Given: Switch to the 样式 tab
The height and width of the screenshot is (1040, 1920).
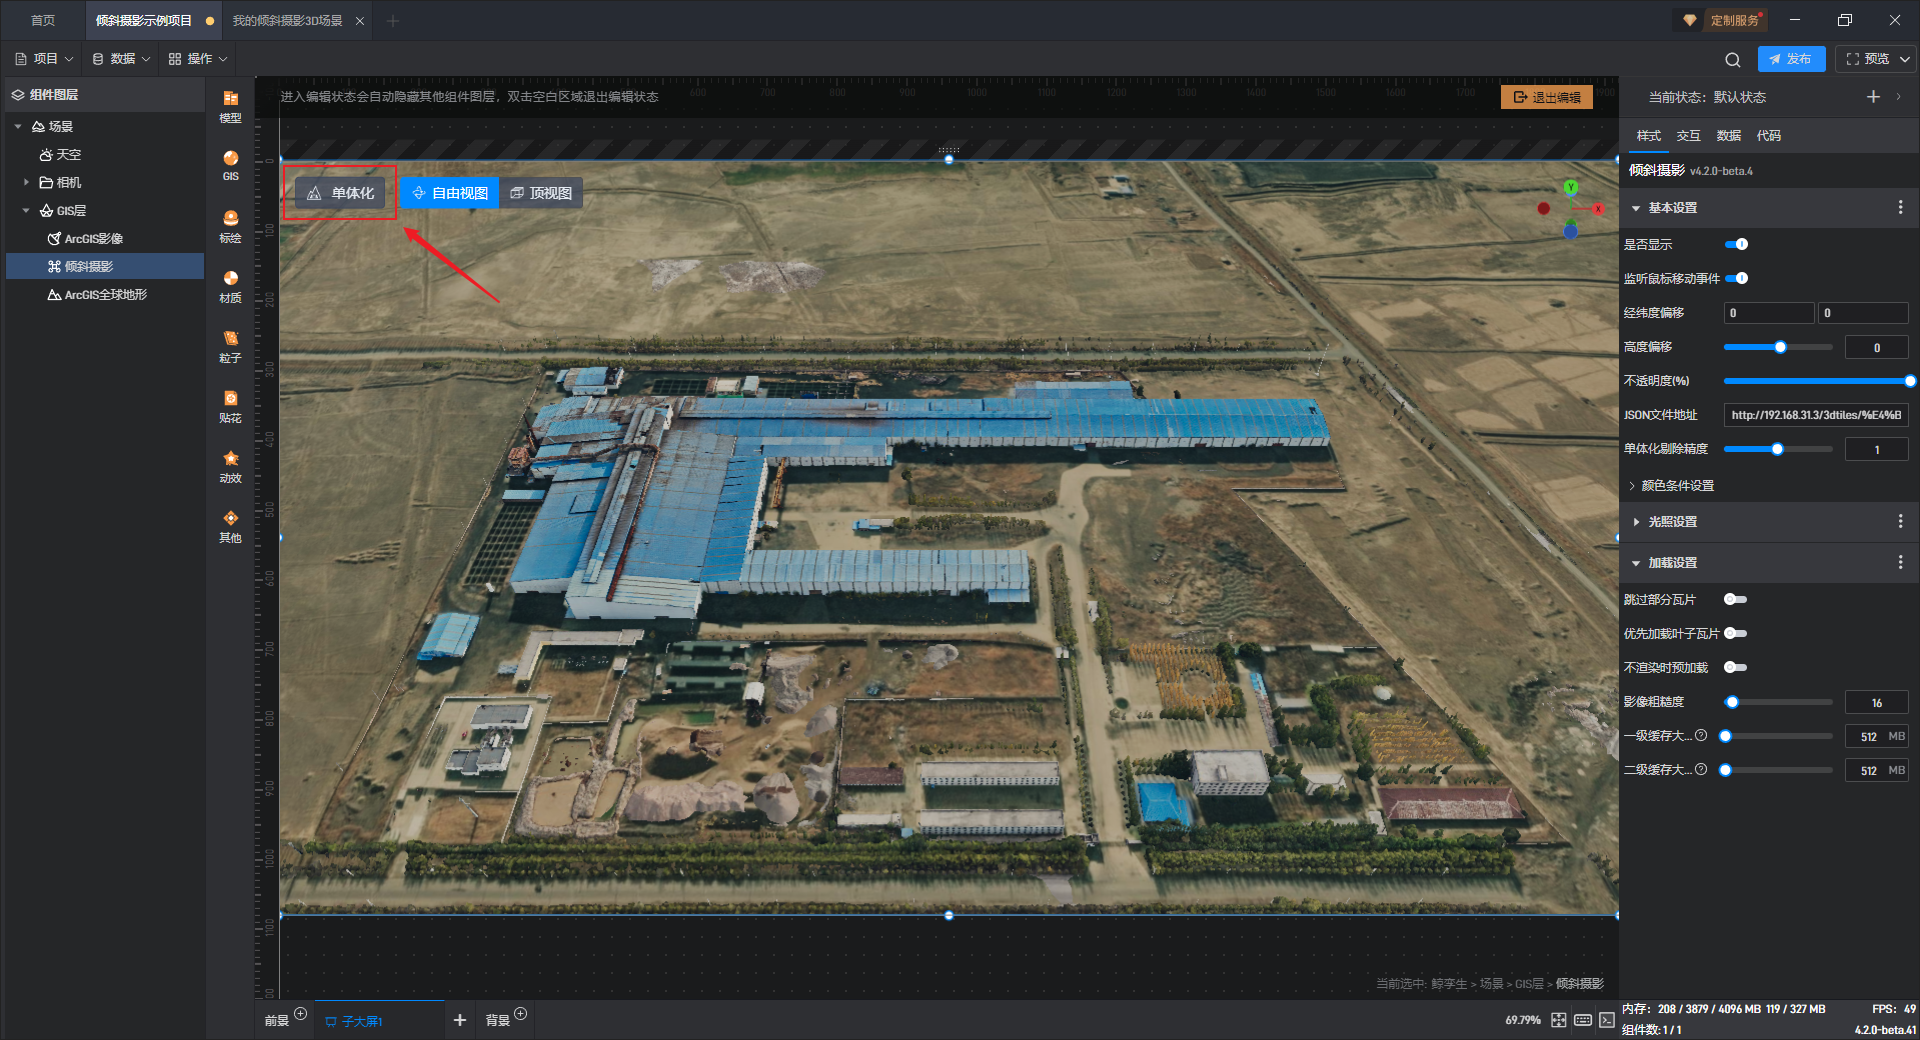Looking at the screenshot, I should tap(1648, 136).
